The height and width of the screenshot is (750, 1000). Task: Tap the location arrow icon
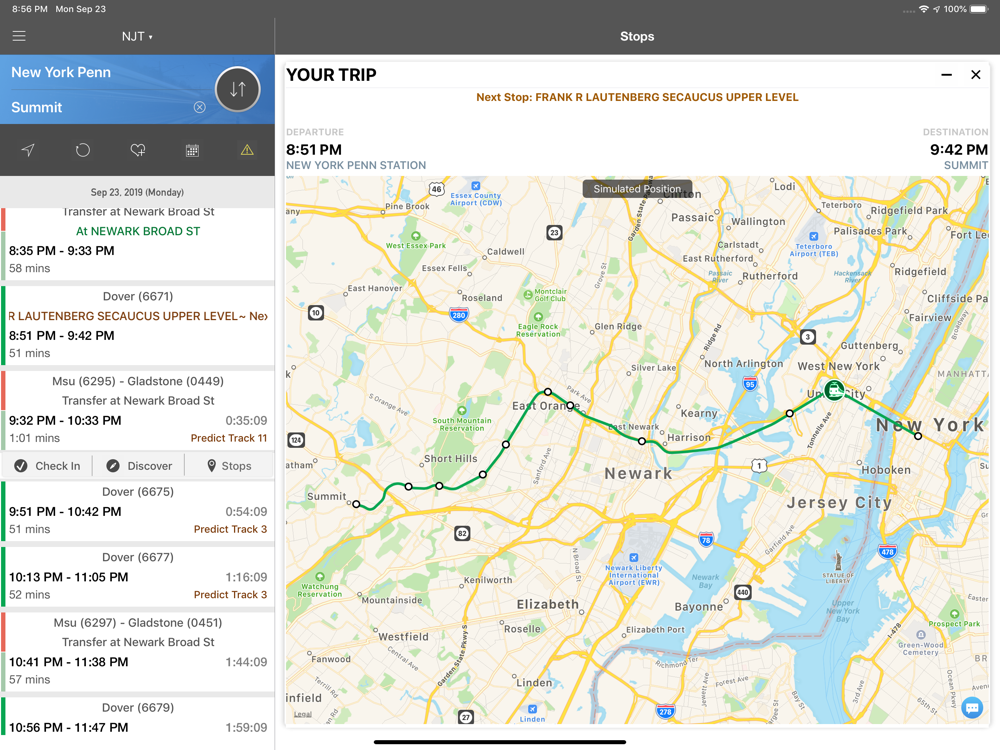pos(27,150)
